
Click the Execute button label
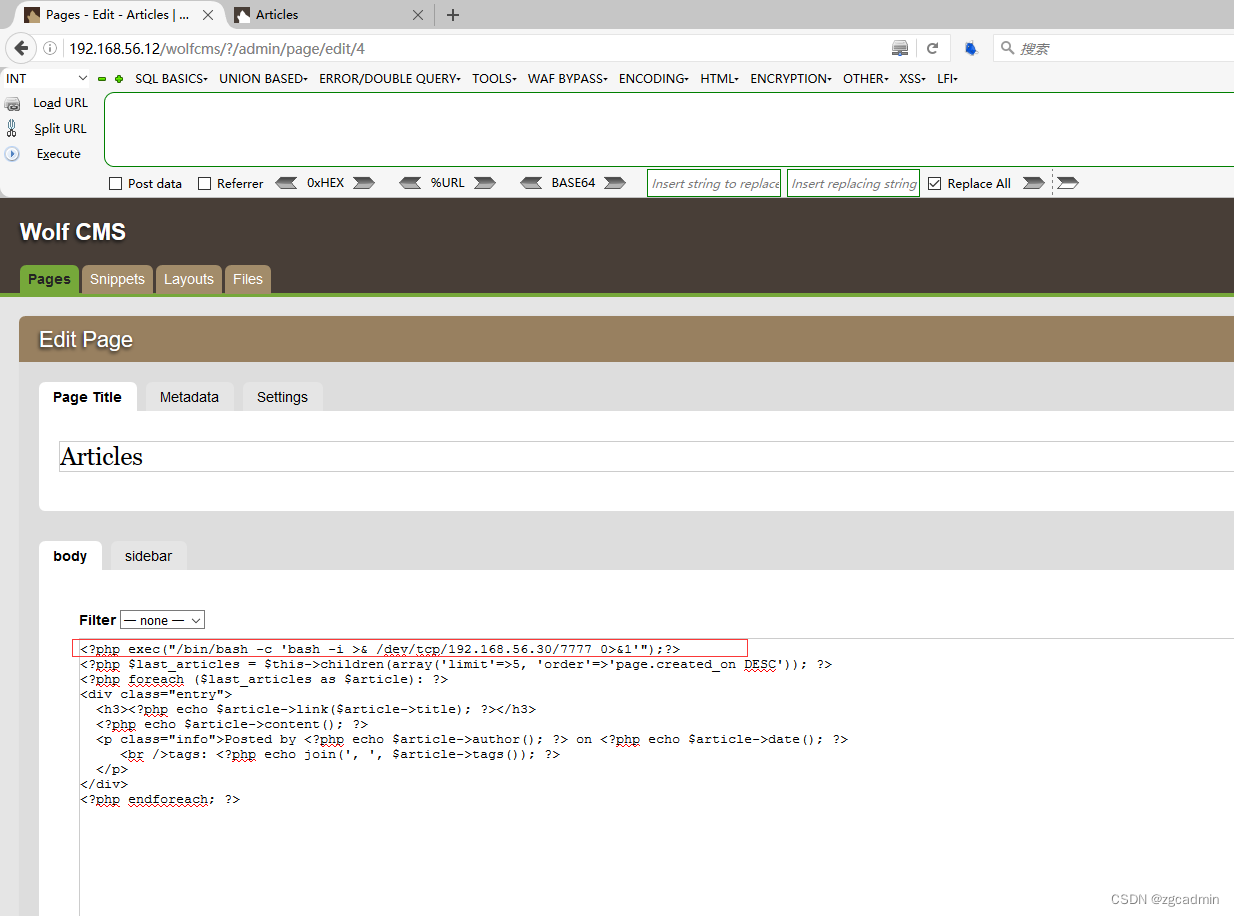[x=59, y=154]
